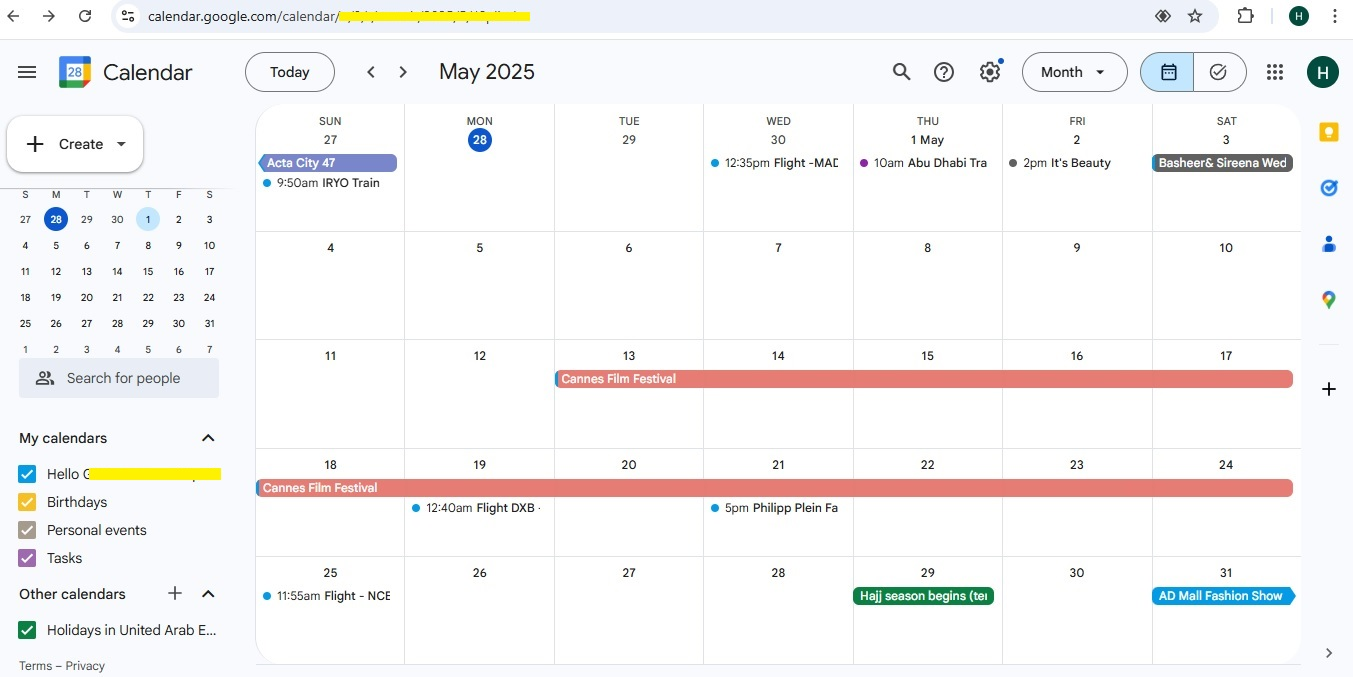Click the Create button
The image size is (1353, 677).
point(75,144)
